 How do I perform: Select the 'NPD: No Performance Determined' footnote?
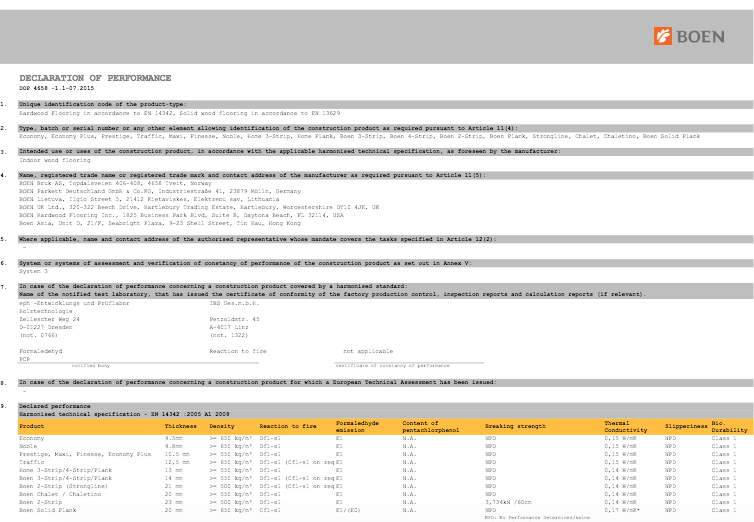(x=538, y=518)
